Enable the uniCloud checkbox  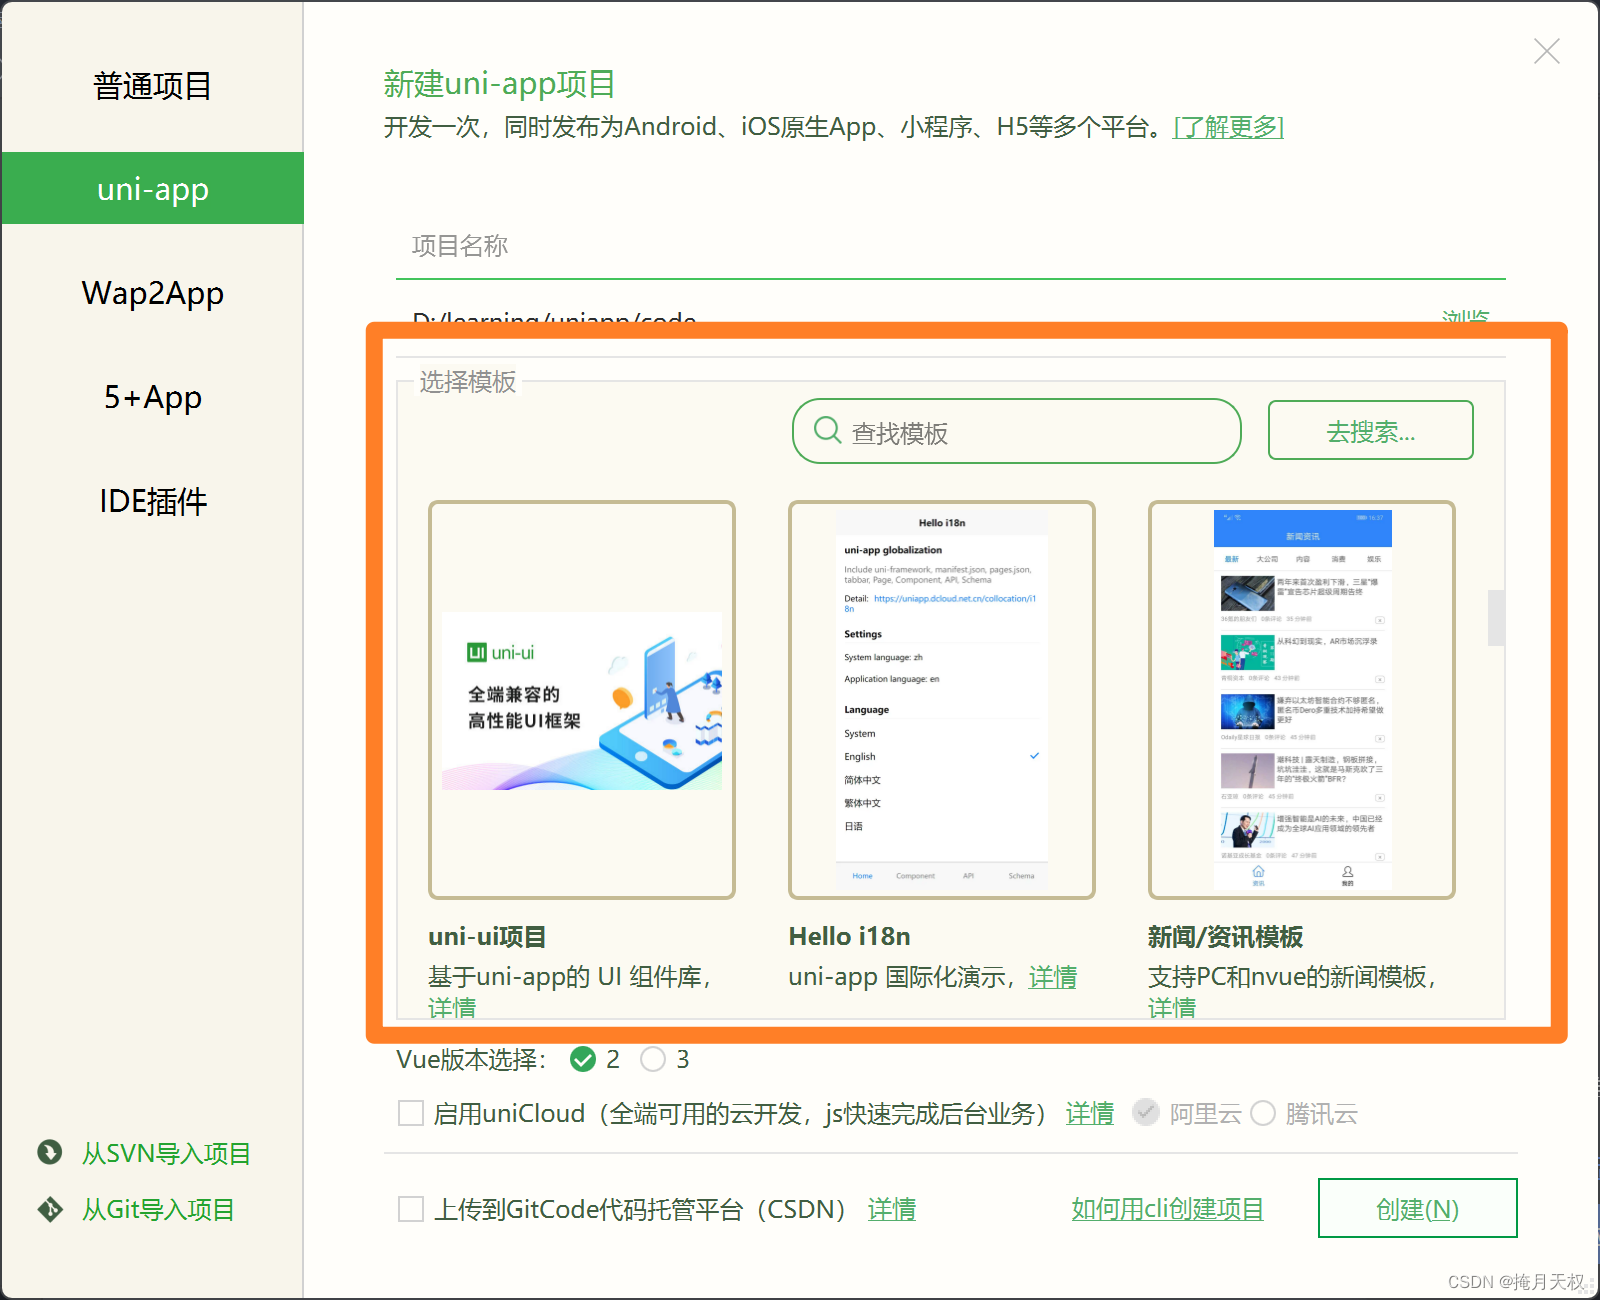click(x=411, y=1113)
